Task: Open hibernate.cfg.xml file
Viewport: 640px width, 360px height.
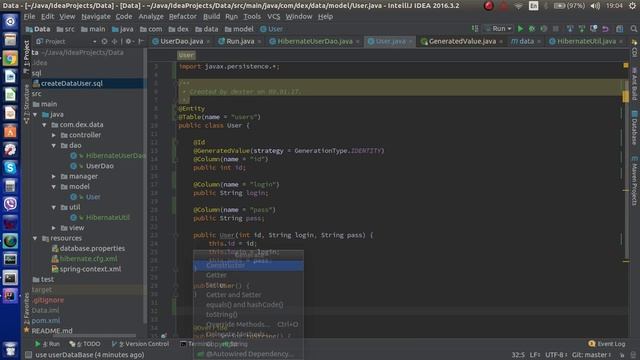Action: (84, 259)
